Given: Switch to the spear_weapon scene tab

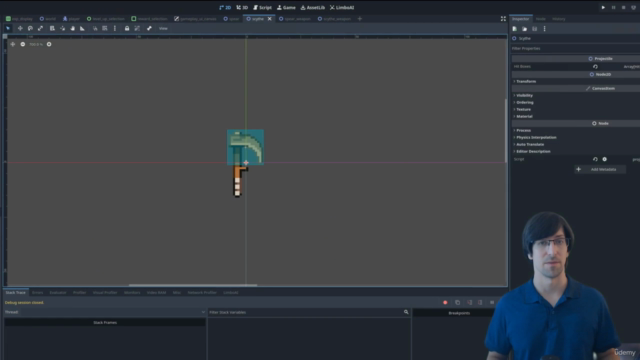Looking at the screenshot, I should pyautogui.click(x=295, y=19).
